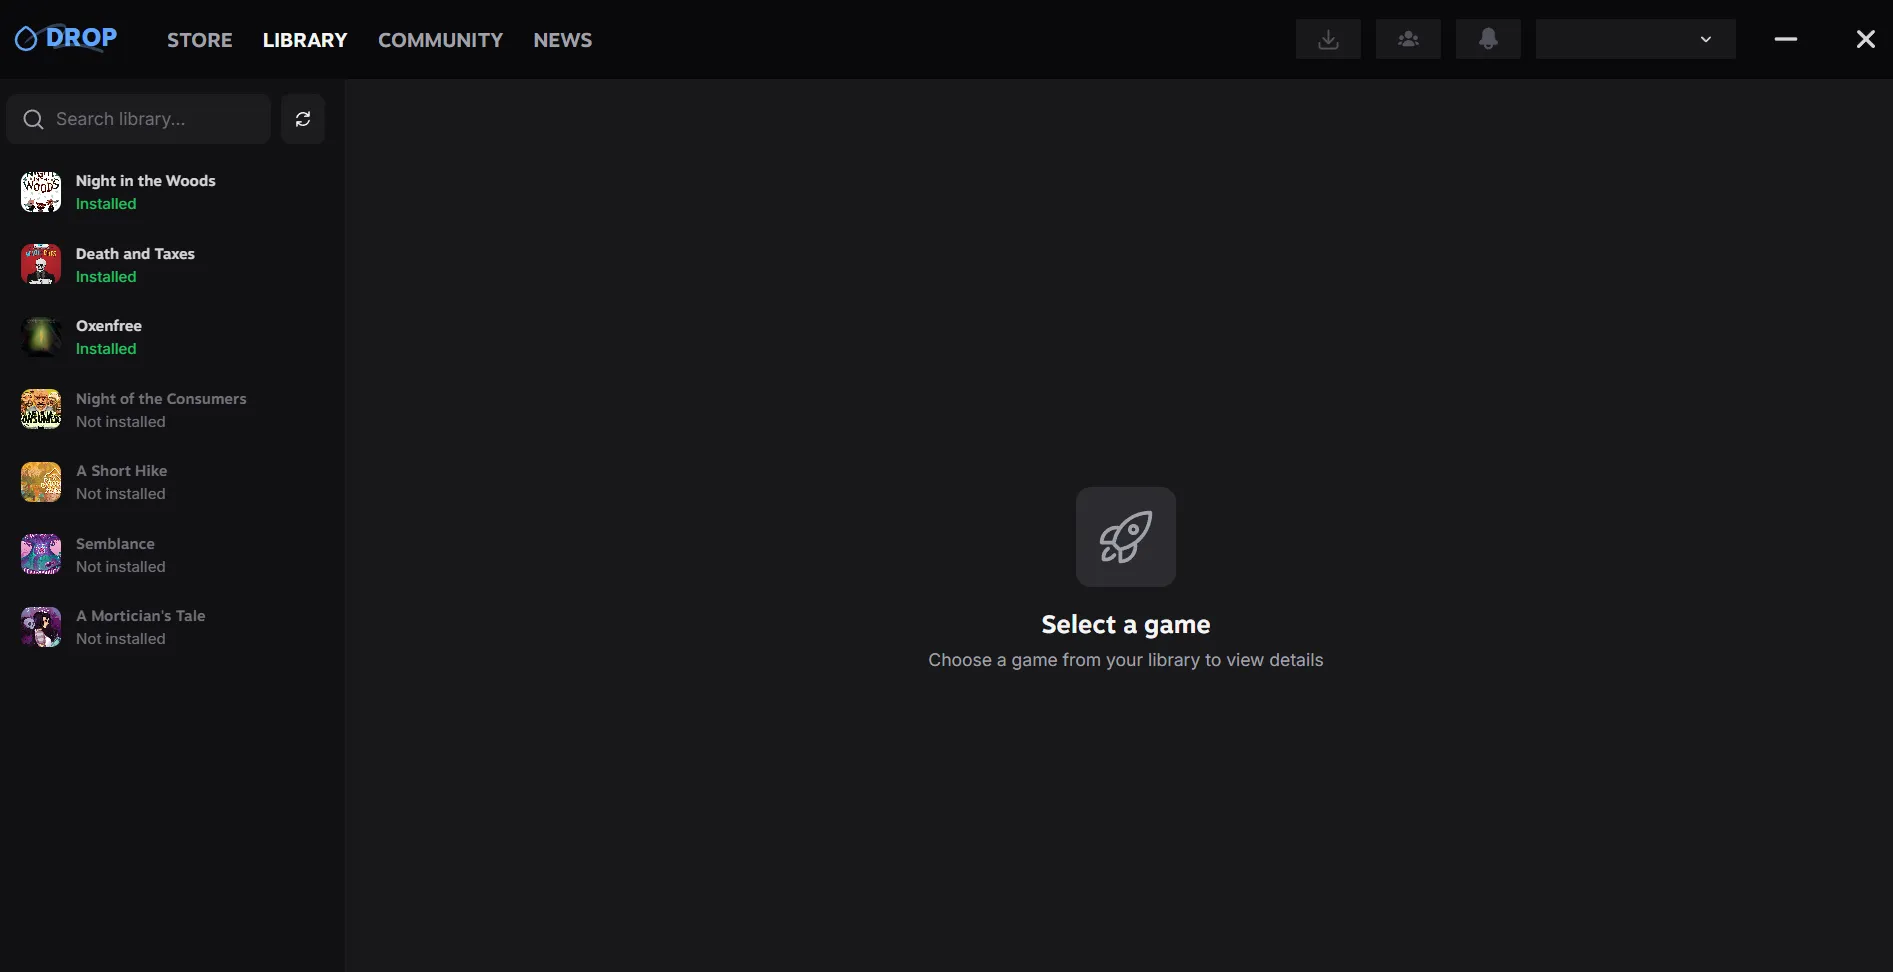Select Night of the Consumers game
Viewport: 1893px width, 972px height.
tap(160, 410)
